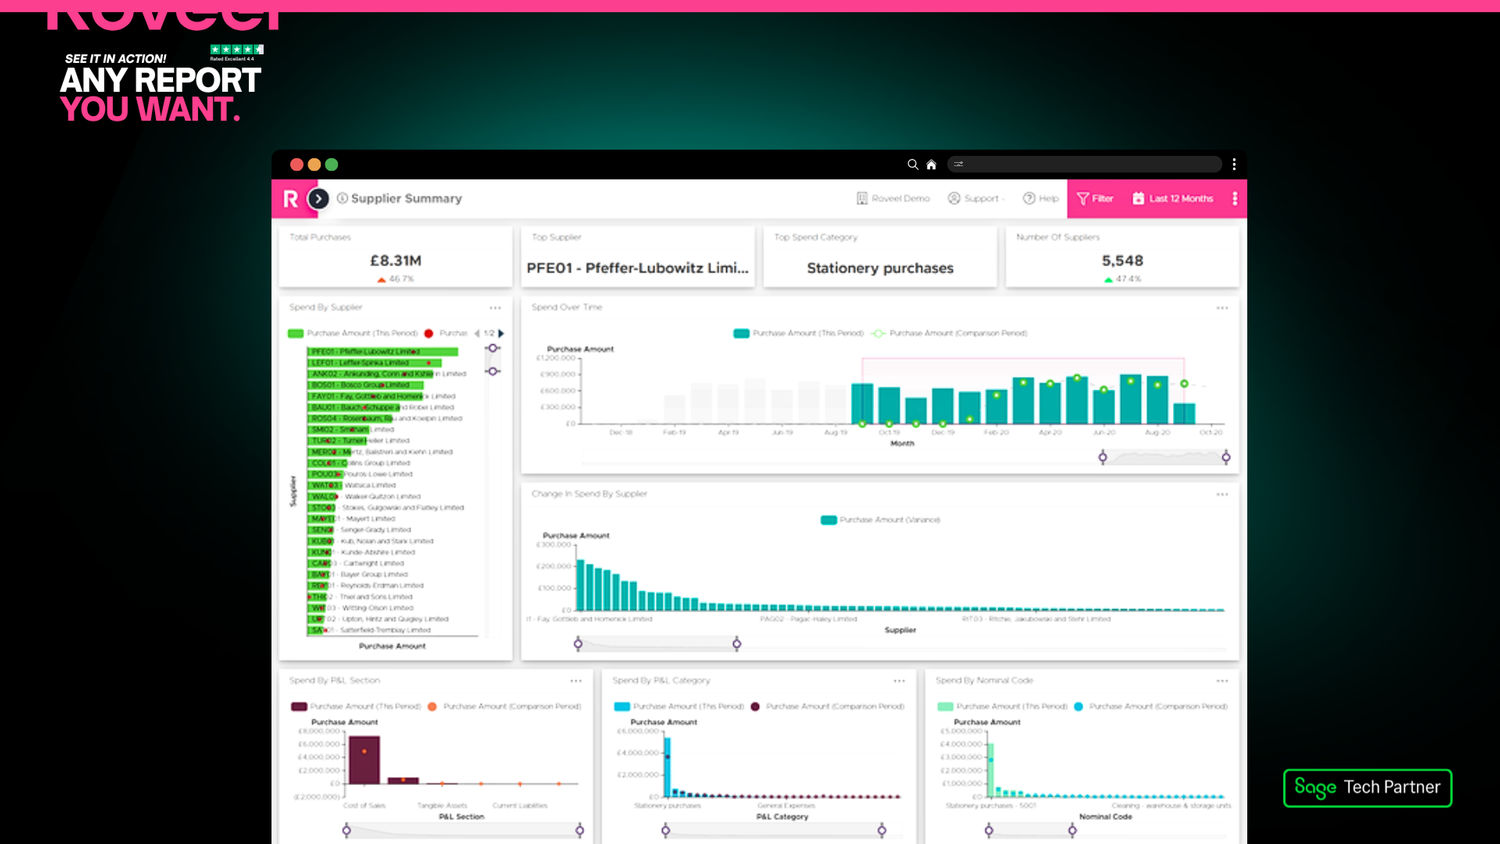Click left range slider handle under Spend Over Time

(1103, 457)
